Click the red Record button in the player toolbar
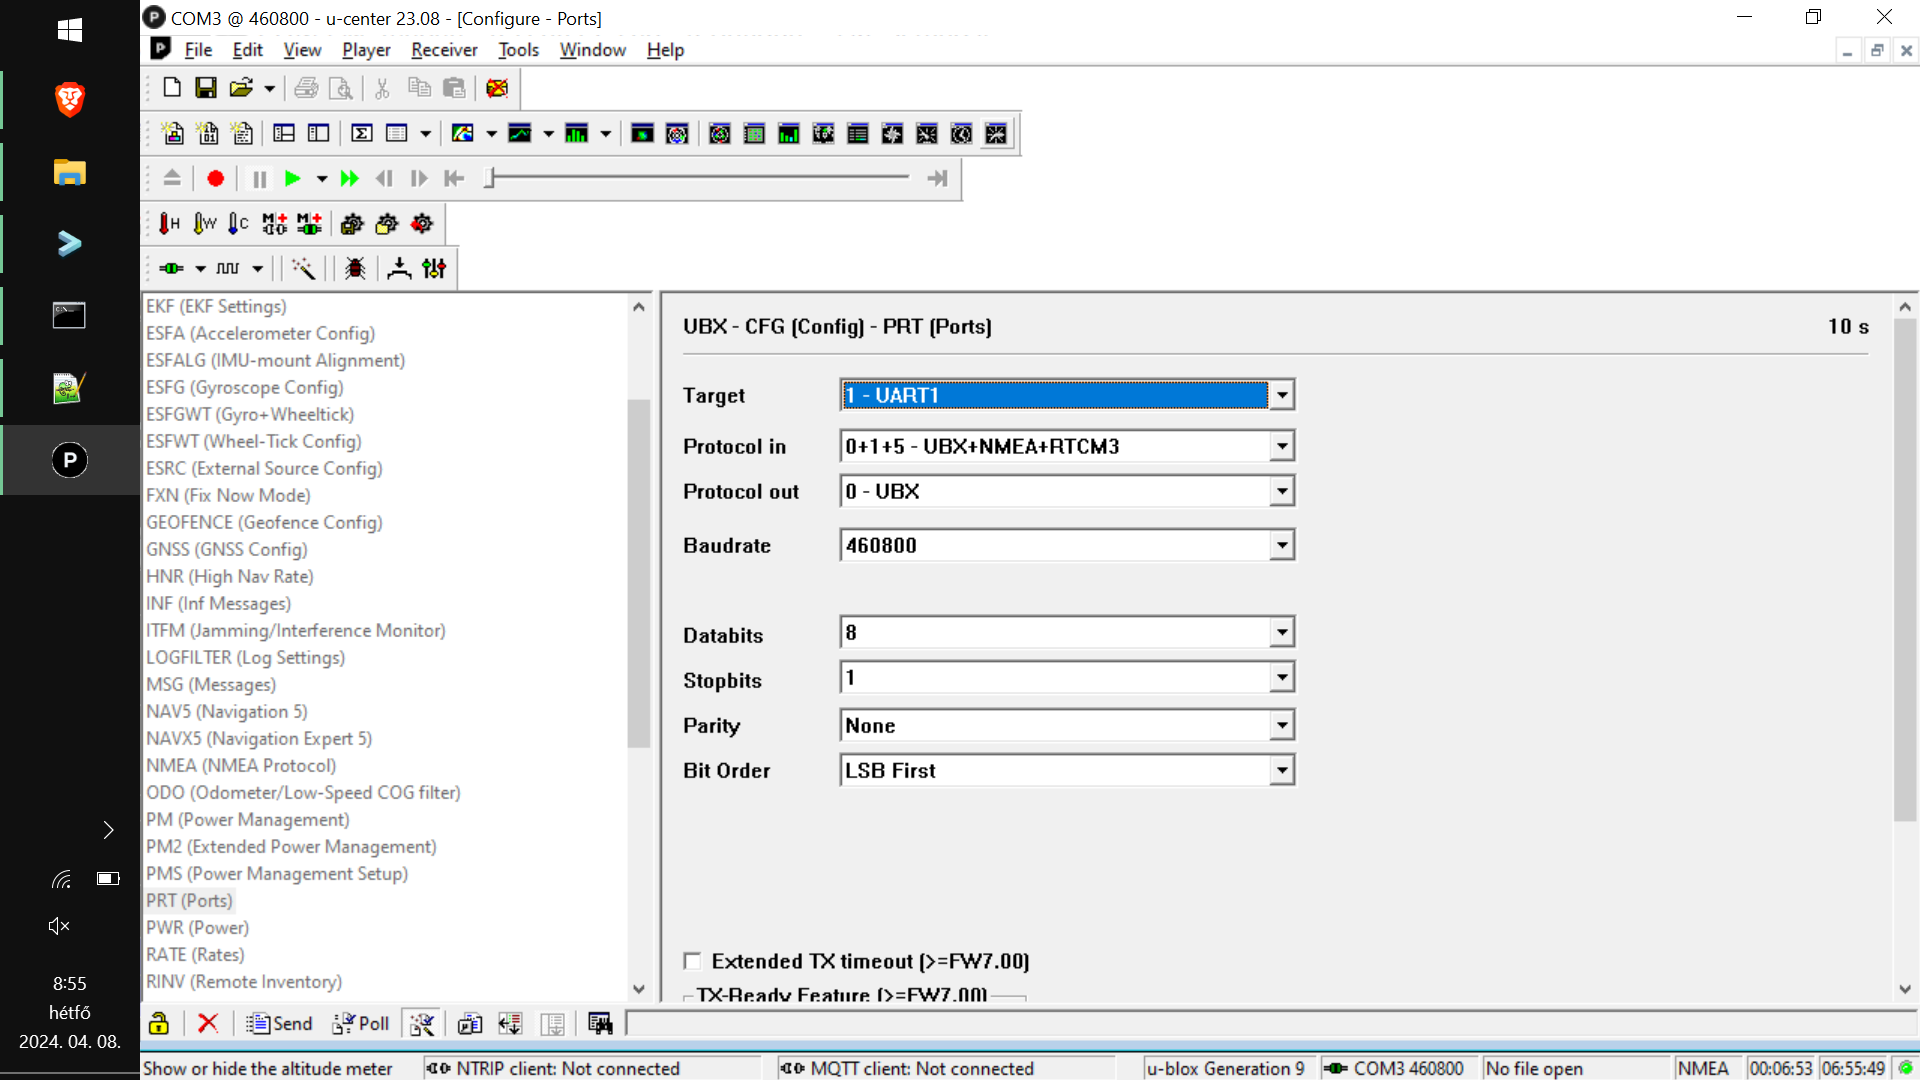The image size is (1920, 1080). click(x=215, y=178)
